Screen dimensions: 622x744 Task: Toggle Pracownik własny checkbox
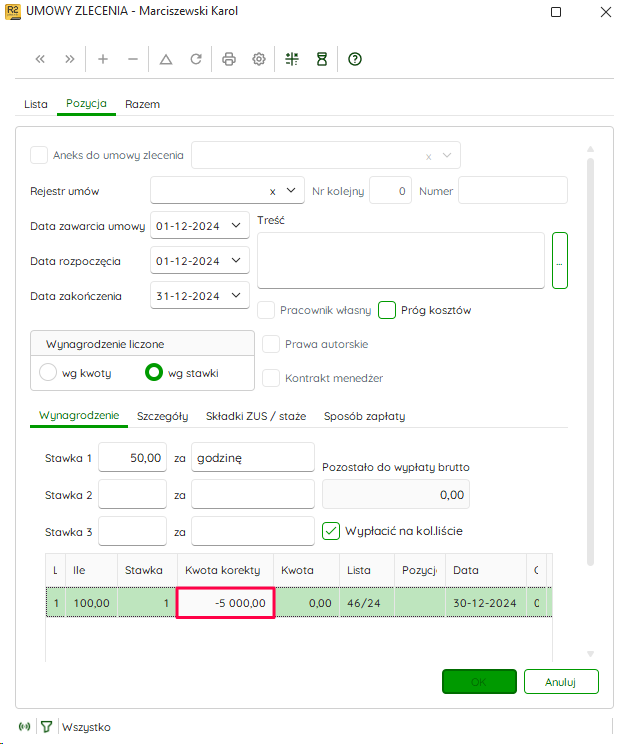tap(266, 310)
